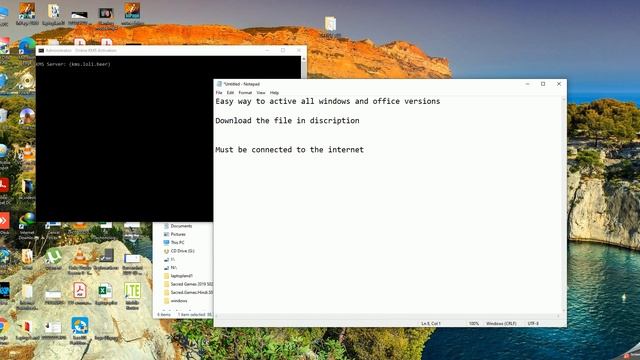Click the 100% zoom status entry
This screenshot has height=360, width=640.
[473, 323]
